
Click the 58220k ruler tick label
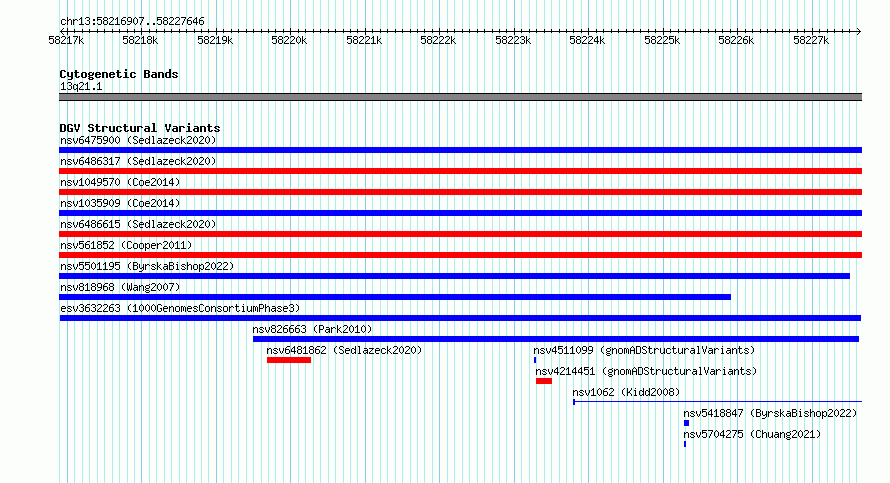(289, 40)
